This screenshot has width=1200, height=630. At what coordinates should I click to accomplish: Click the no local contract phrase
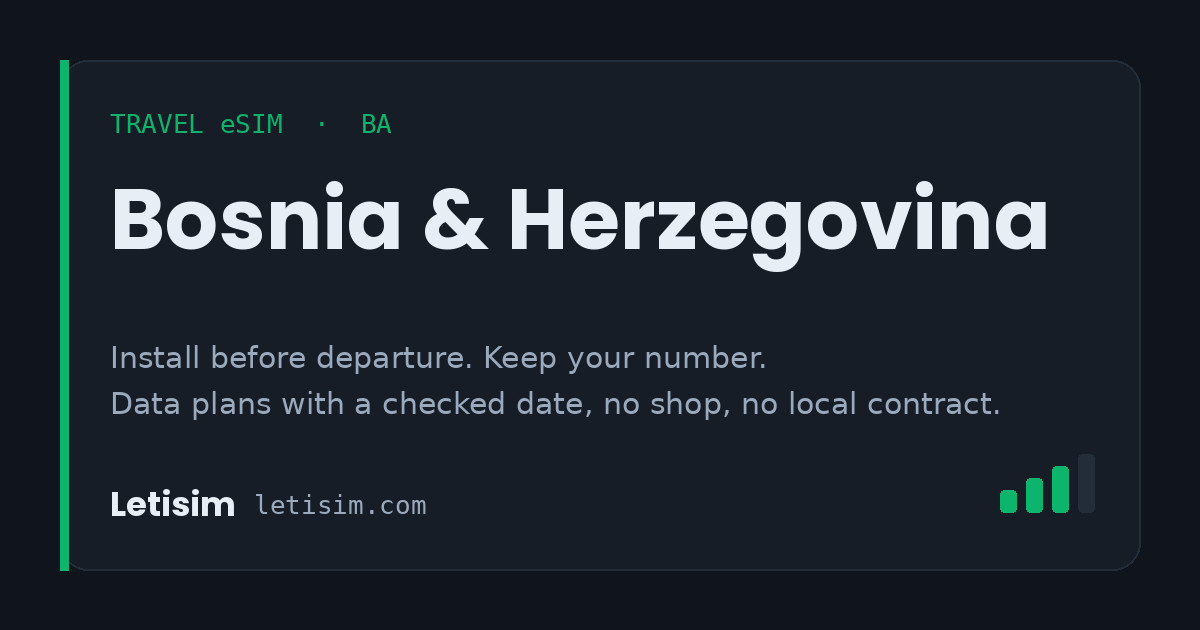(871, 405)
